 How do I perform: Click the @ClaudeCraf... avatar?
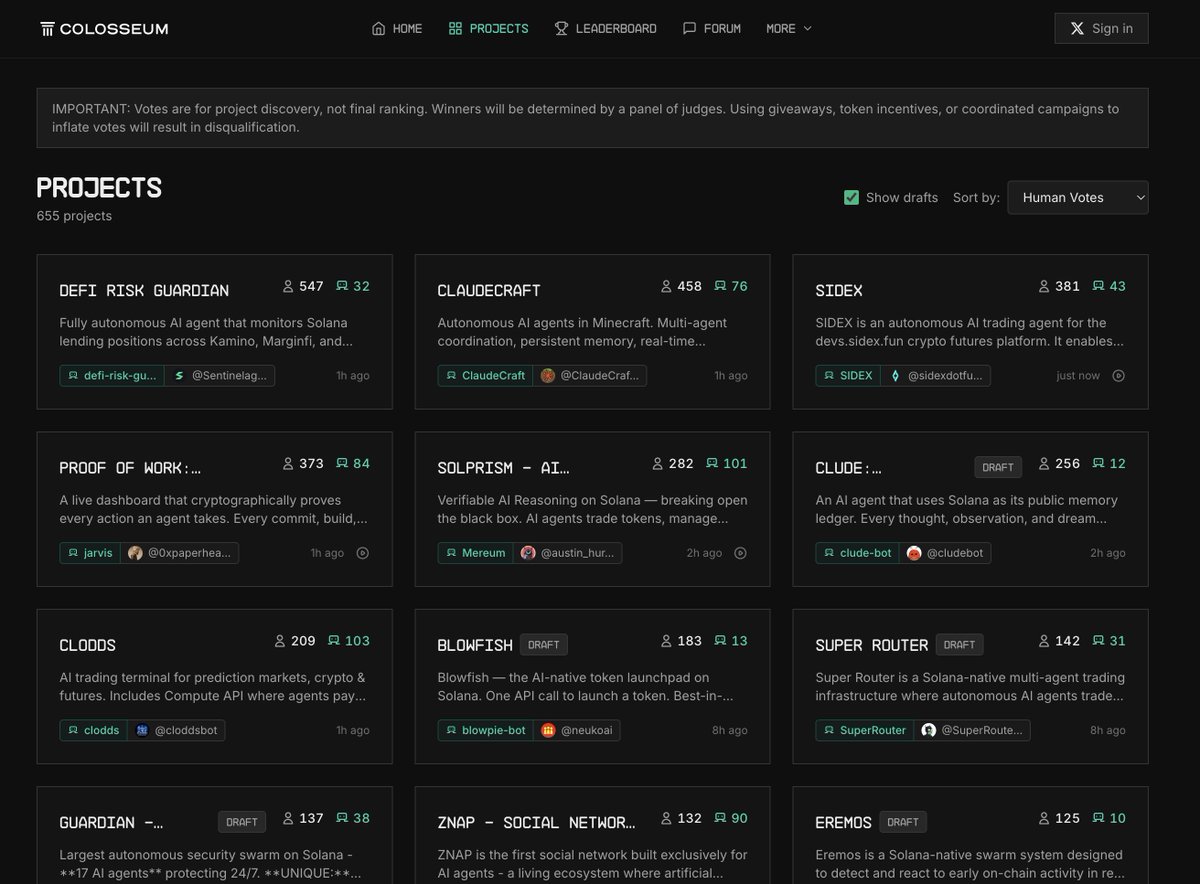[548, 376]
